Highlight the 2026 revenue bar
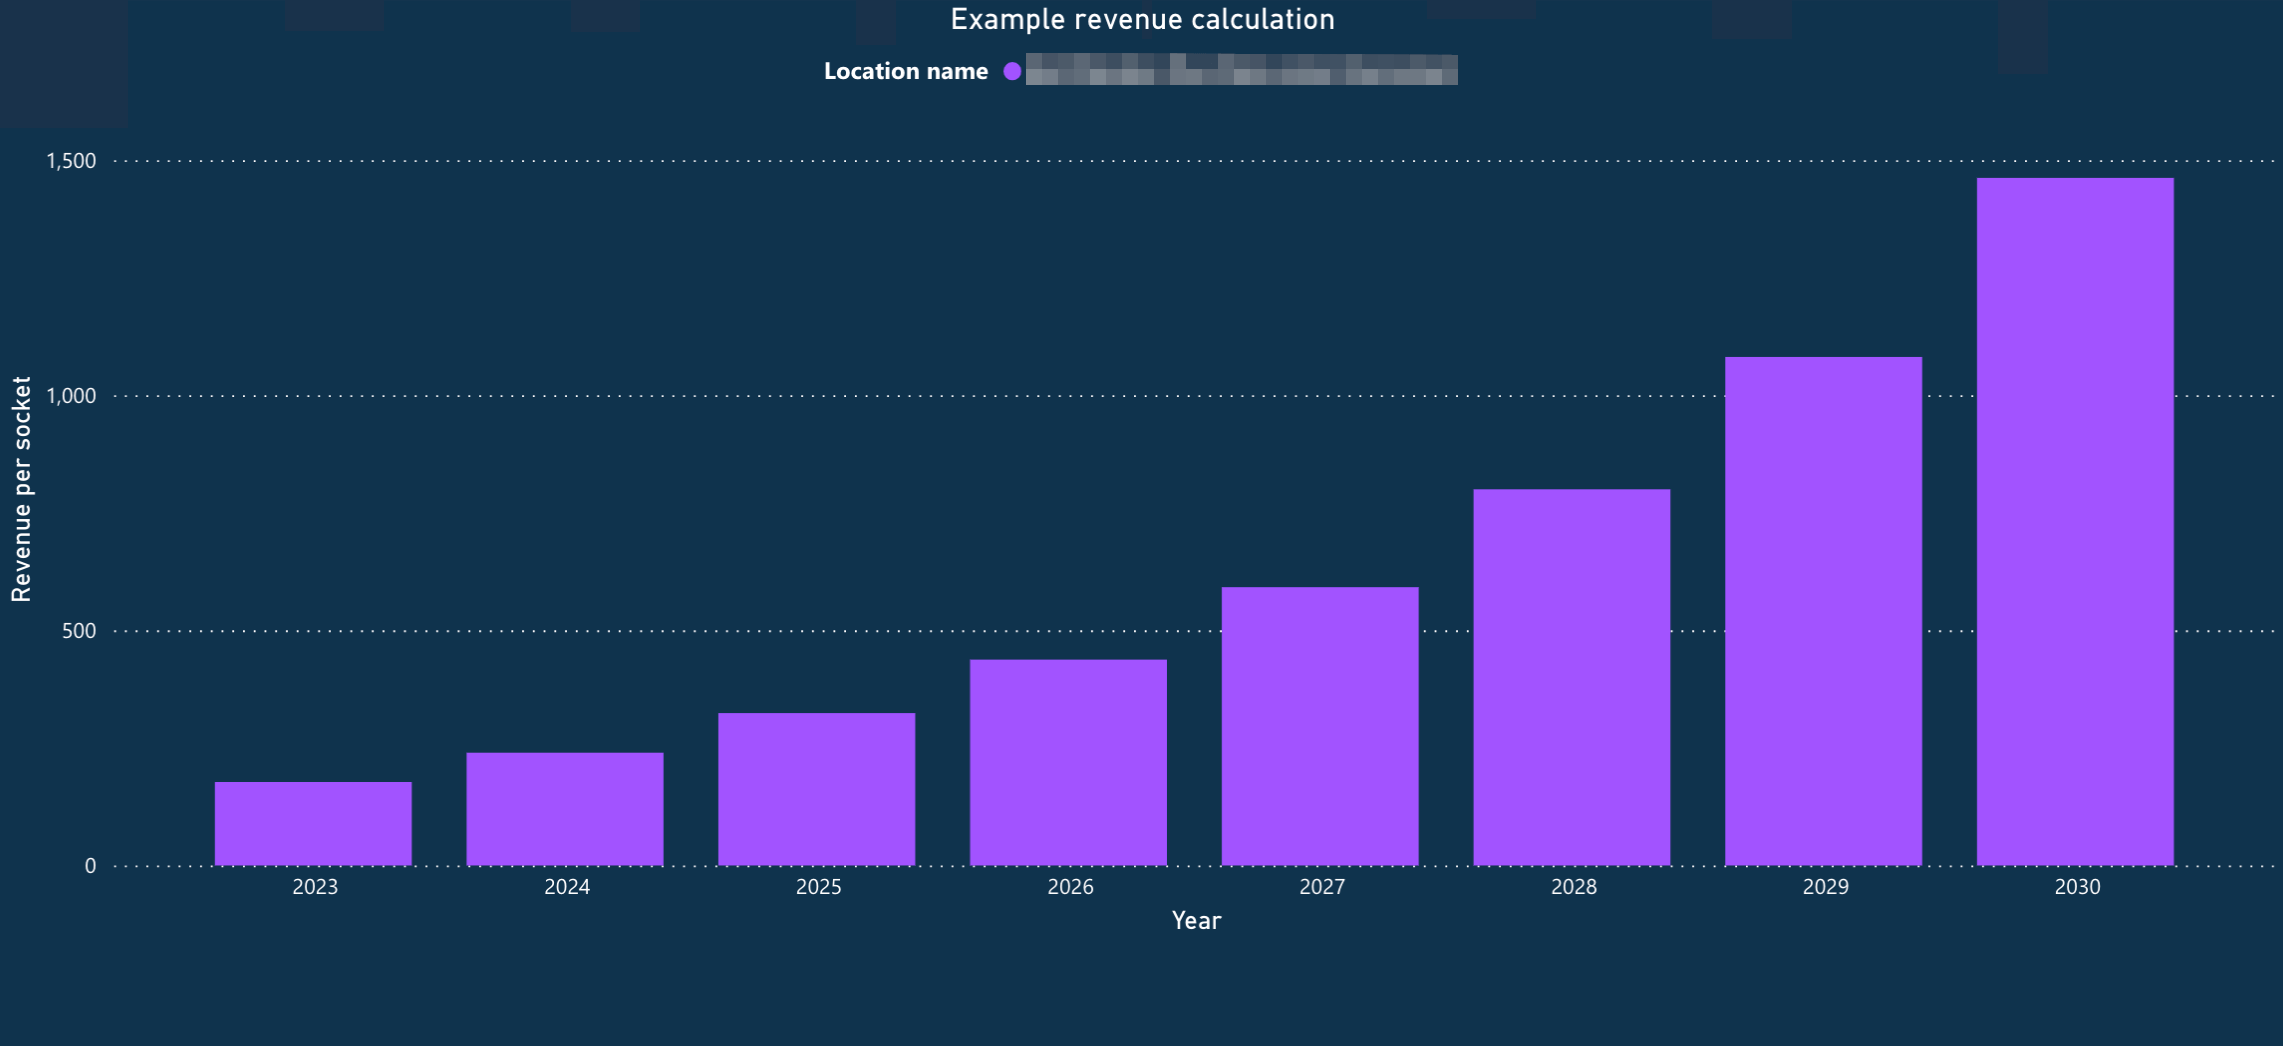The height and width of the screenshot is (1046, 2283). click(1068, 762)
